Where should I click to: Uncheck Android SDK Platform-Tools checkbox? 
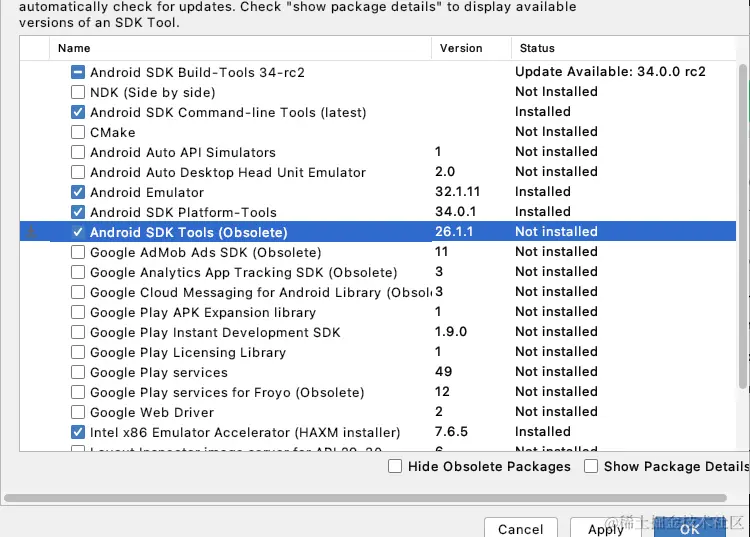77,212
